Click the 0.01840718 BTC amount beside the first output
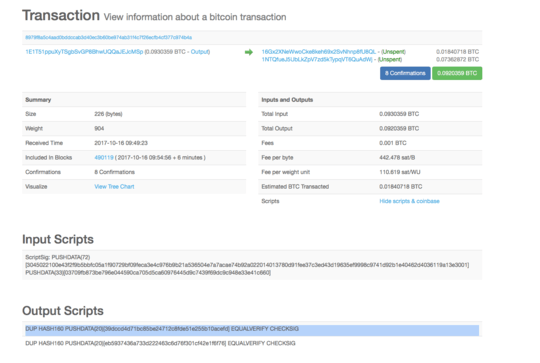 [457, 52]
